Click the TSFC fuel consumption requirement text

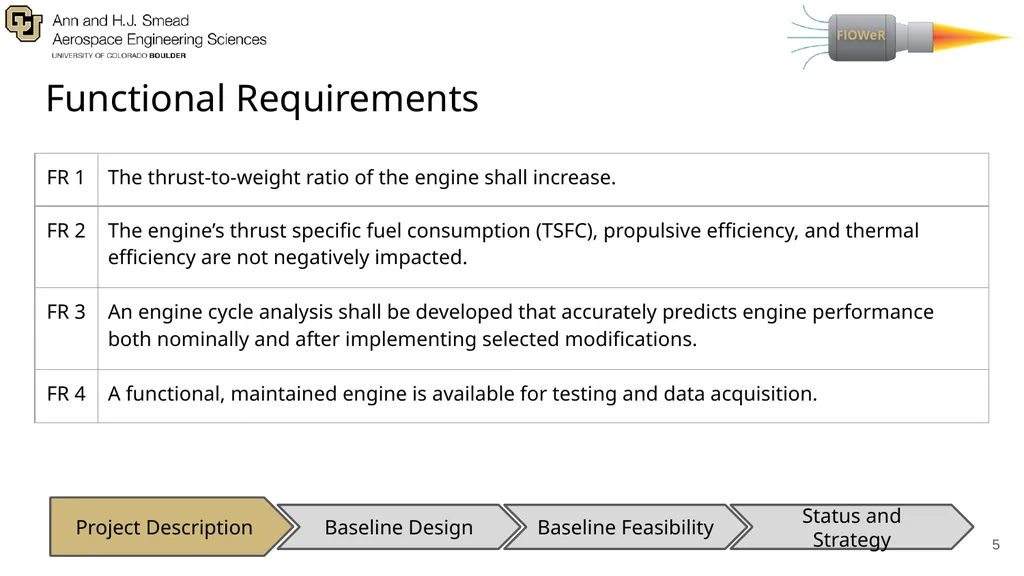[x=513, y=244]
